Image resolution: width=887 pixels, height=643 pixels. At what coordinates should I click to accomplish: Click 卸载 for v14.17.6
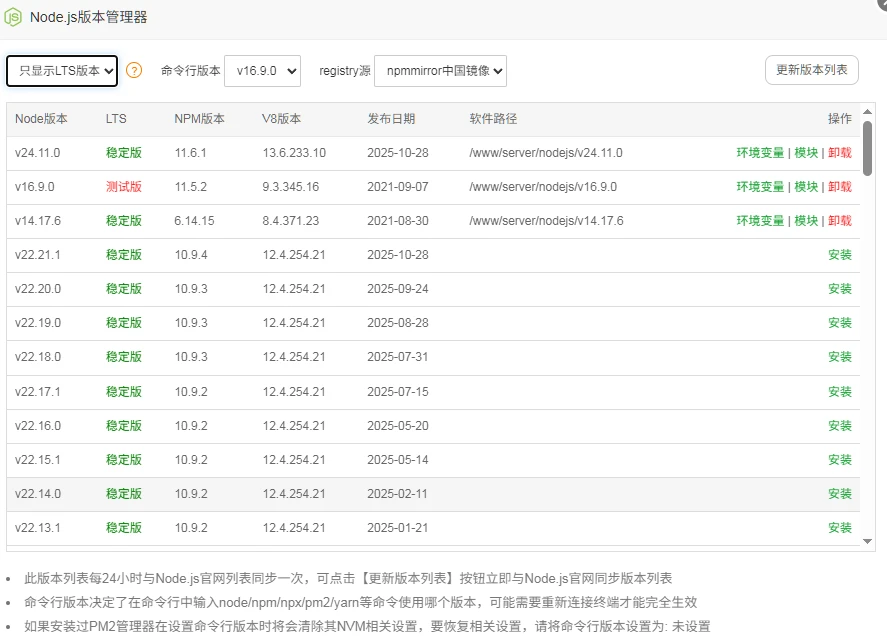(x=840, y=221)
